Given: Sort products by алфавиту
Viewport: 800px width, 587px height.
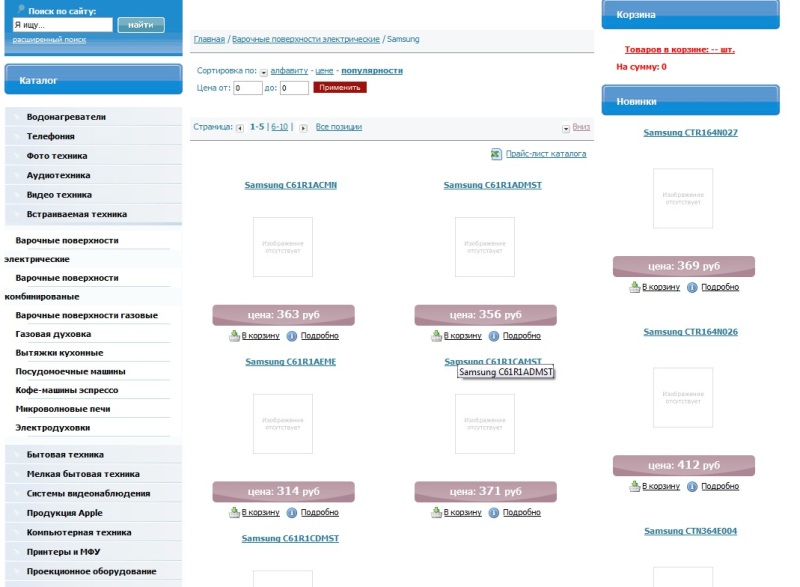Looking at the screenshot, I should tap(289, 71).
